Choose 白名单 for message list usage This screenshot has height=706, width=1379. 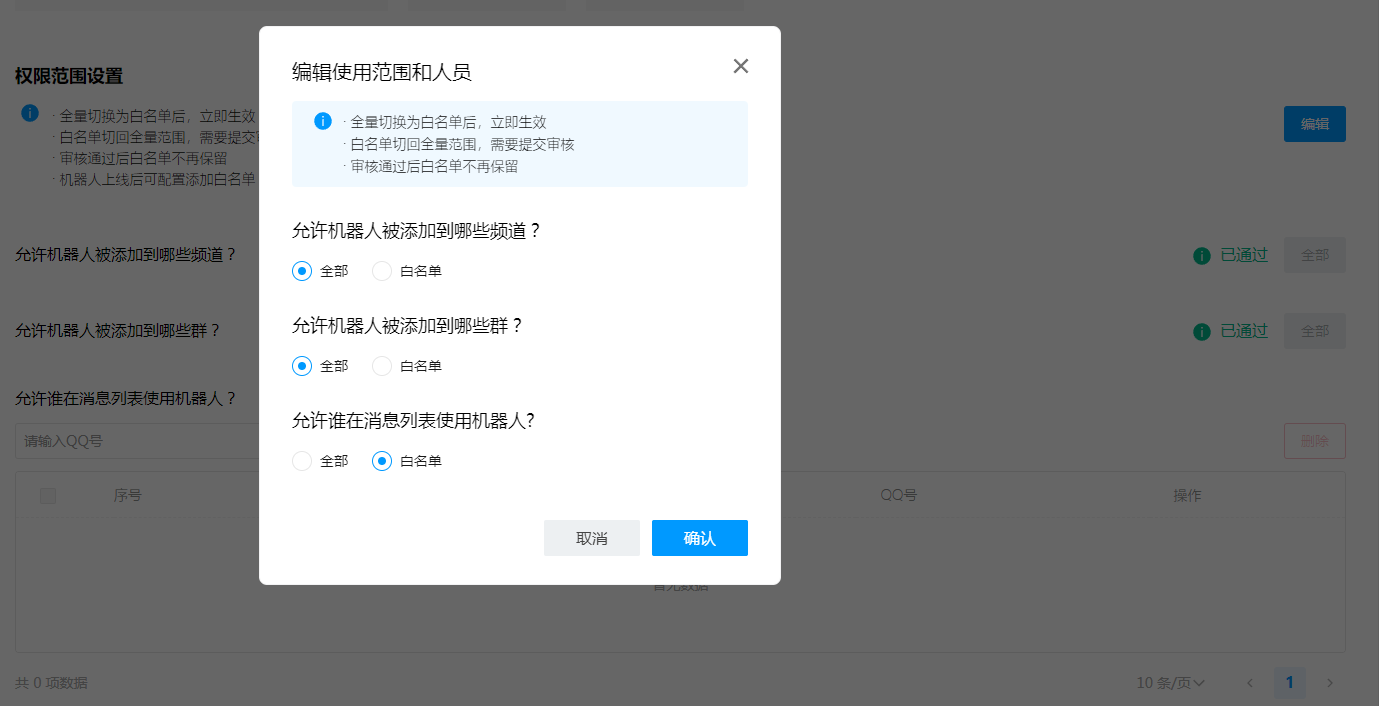click(x=382, y=461)
